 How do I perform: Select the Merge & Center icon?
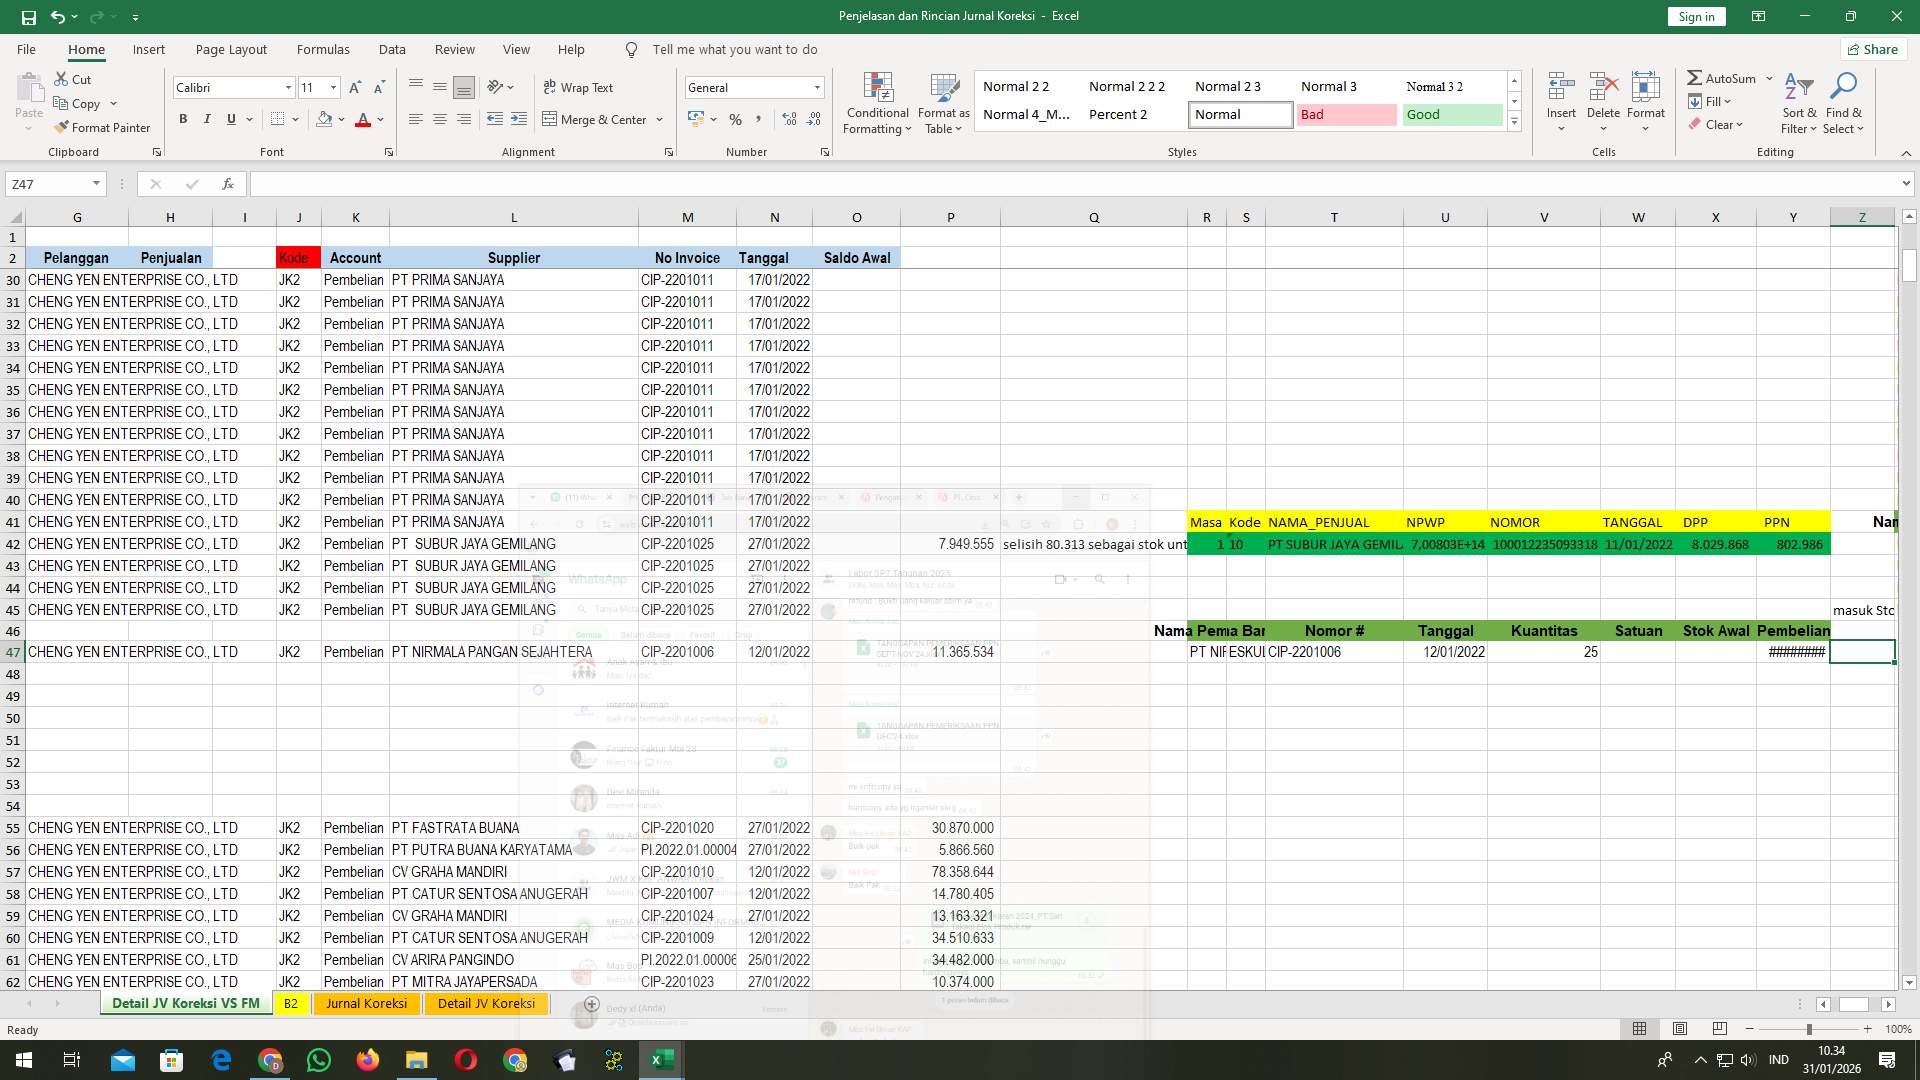[x=597, y=119]
